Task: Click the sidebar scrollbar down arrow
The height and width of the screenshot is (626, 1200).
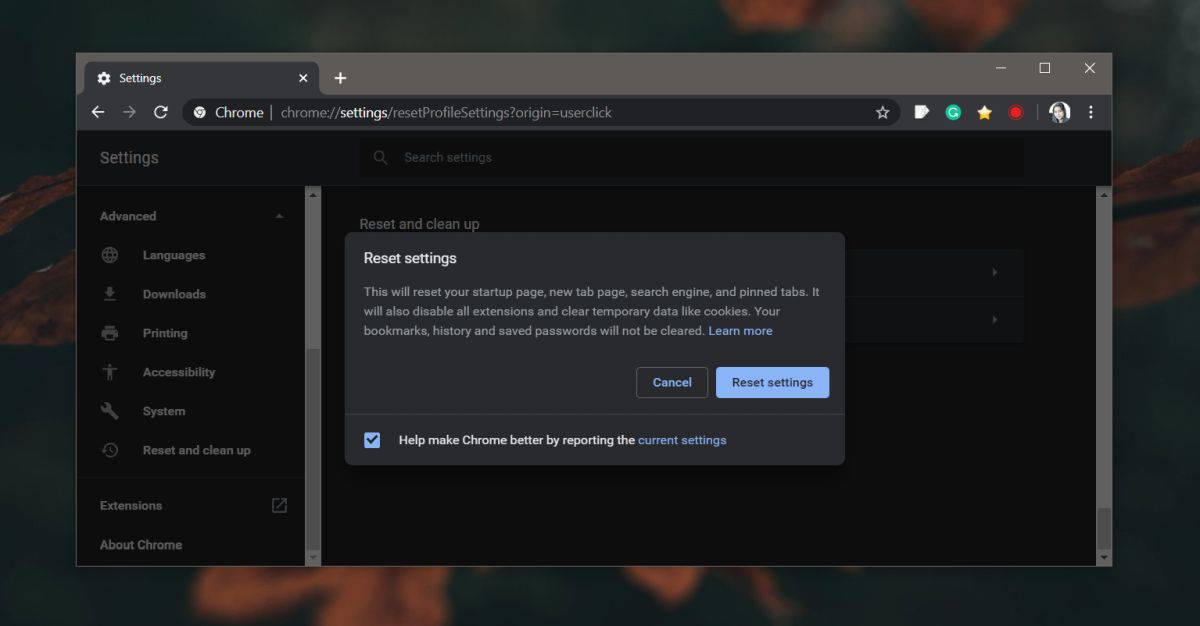Action: (313, 557)
